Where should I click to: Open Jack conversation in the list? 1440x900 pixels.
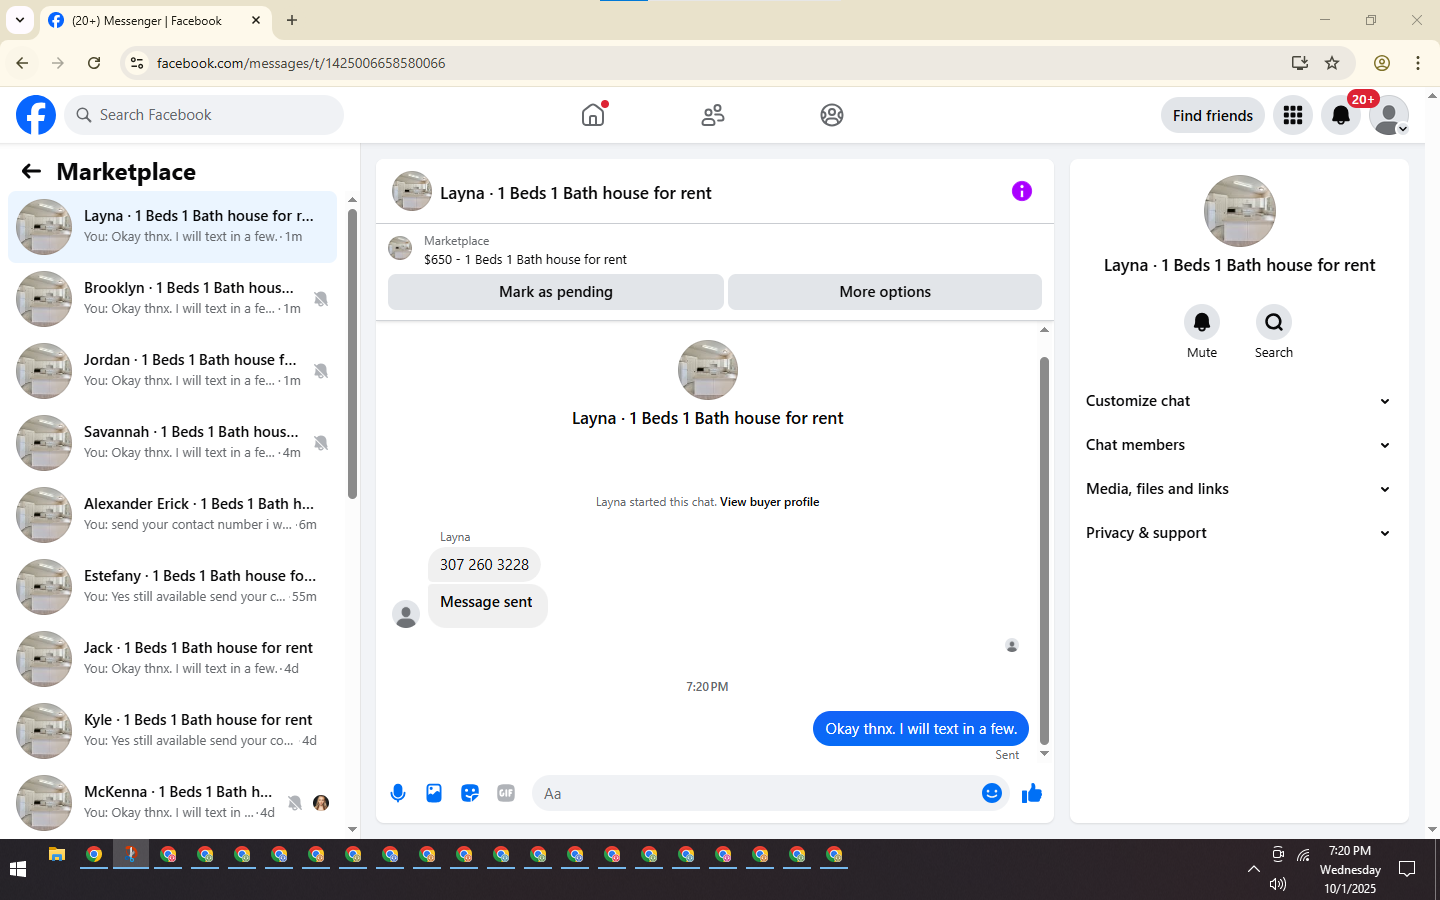point(172,659)
